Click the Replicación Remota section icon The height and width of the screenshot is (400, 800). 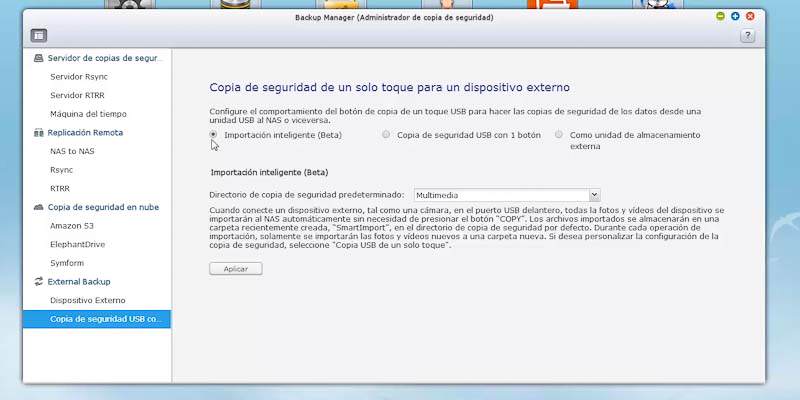(38, 133)
